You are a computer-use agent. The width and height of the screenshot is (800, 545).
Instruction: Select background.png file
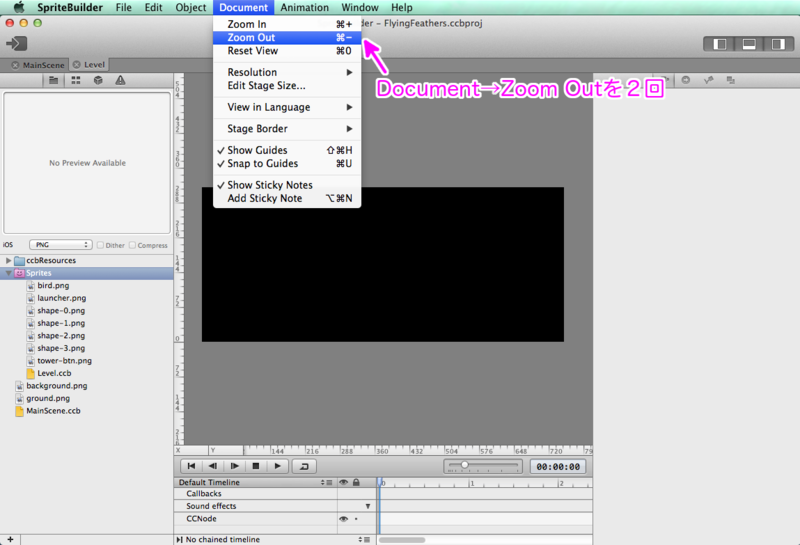(57, 386)
